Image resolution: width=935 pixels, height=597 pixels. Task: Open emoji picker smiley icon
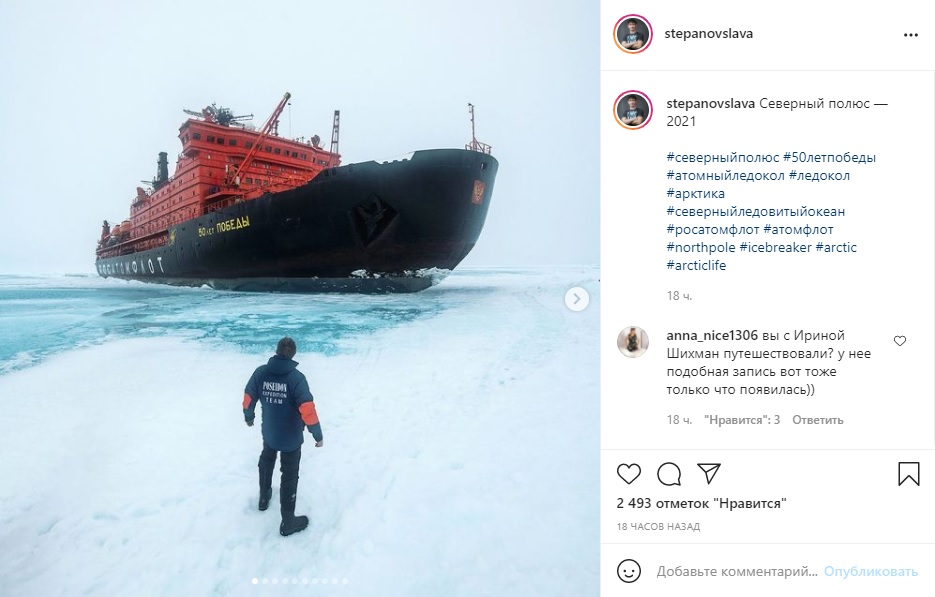629,571
